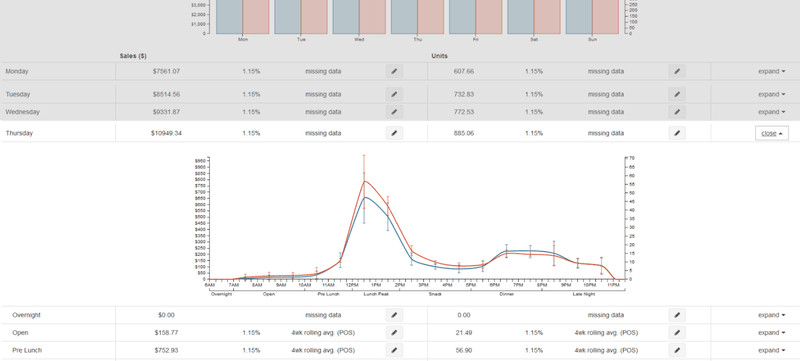Click pencil icon for Open sales
The height and width of the screenshot is (361, 800).
click(x=394, y=332)
